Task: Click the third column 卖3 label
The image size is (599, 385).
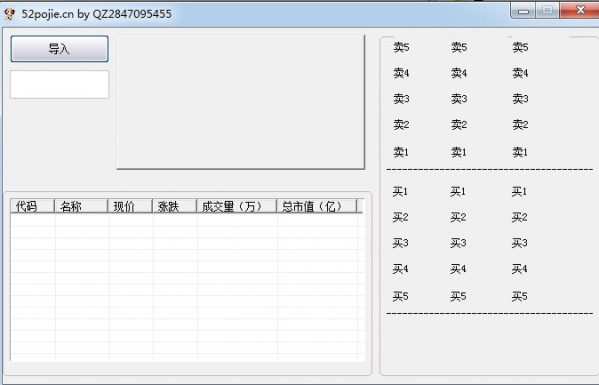Action: click(x=520, y=99)
